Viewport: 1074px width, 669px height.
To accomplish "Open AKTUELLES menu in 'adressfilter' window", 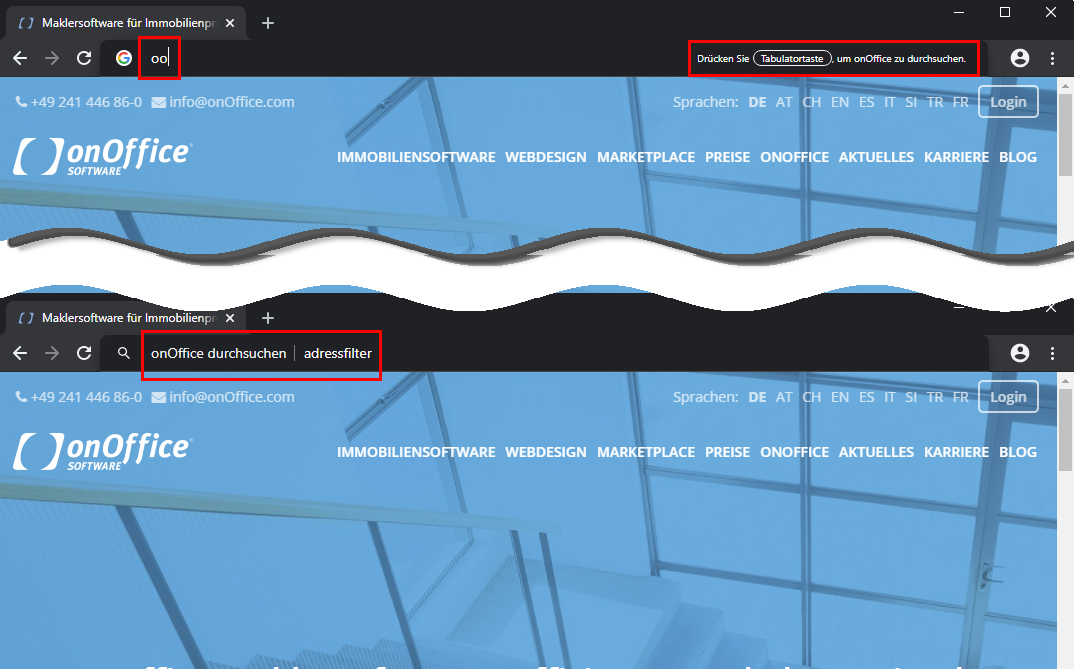I will [876, 452].
